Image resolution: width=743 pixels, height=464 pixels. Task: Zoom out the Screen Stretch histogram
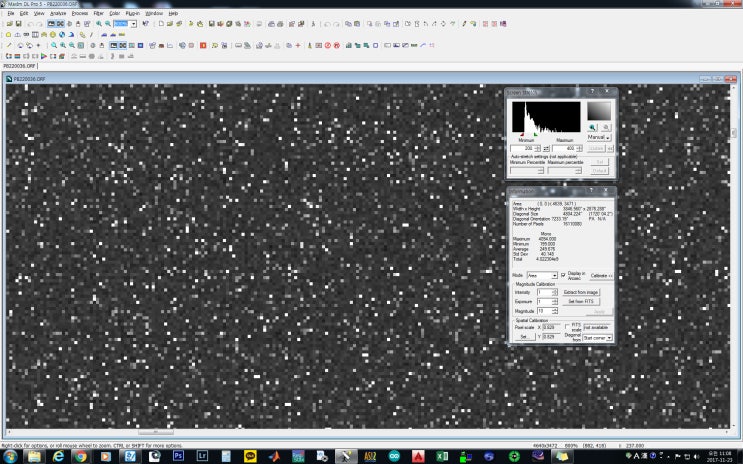click(606, 127)
